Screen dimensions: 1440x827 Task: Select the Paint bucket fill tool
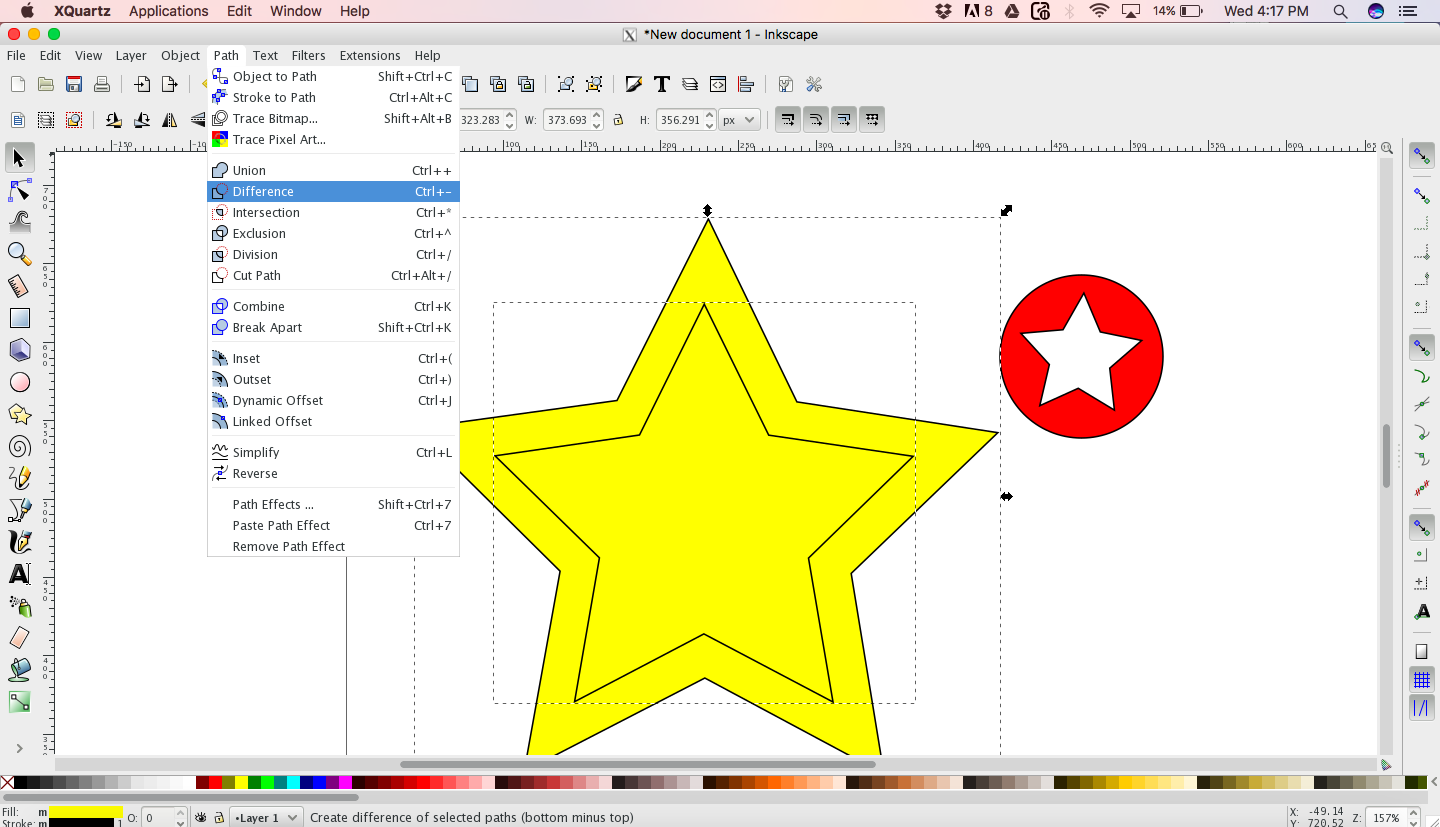[x=19, y=670]
